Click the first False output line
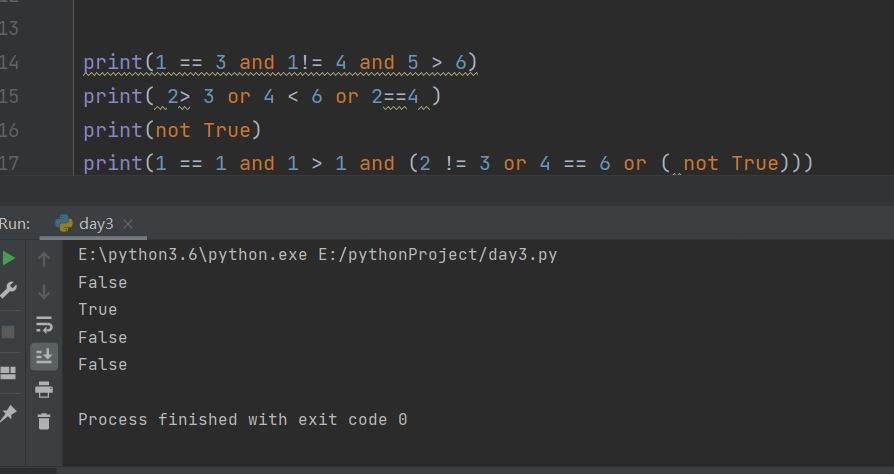The height and width of the screenshot is (474, 894). click(103, 282)
